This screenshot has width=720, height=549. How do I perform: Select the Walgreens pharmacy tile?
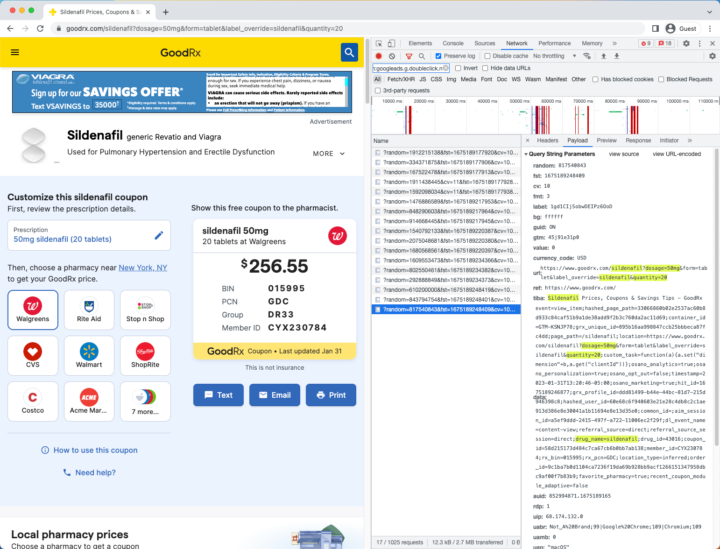point(33,310)
